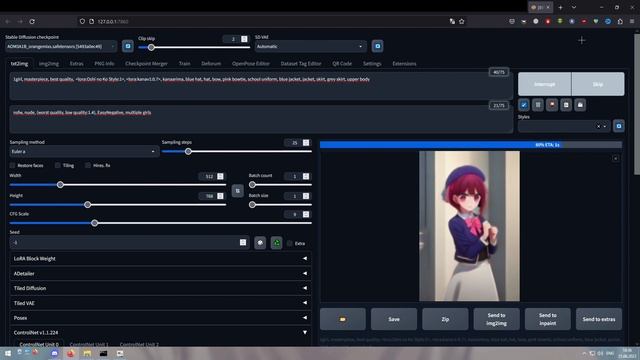The image size is (640, 360).
Task: Swap width and height values
Action: pos(238,191)
